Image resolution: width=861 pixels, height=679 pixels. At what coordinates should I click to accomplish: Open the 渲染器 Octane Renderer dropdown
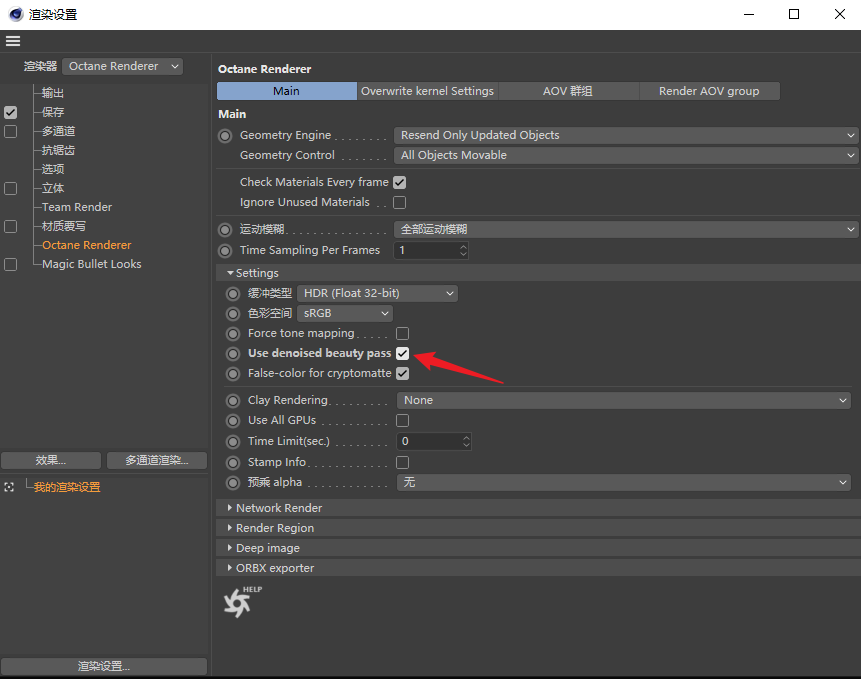pyautogui.click(x=122, y=66)
